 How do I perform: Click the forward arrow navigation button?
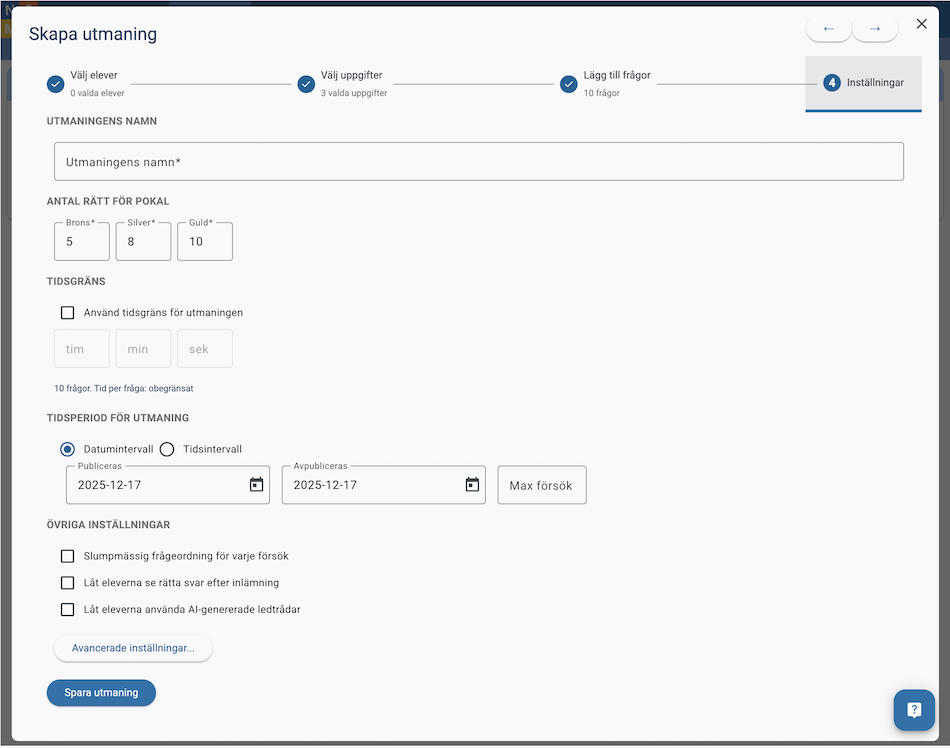(x=875, y=29)
